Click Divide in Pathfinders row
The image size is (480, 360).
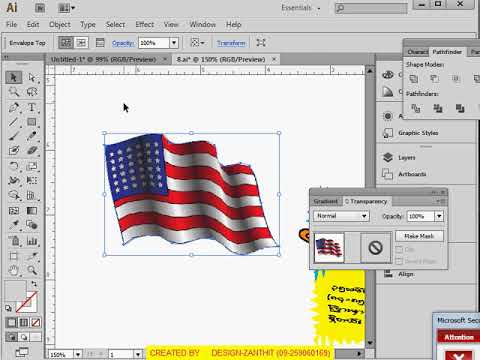tap(416, 108)
